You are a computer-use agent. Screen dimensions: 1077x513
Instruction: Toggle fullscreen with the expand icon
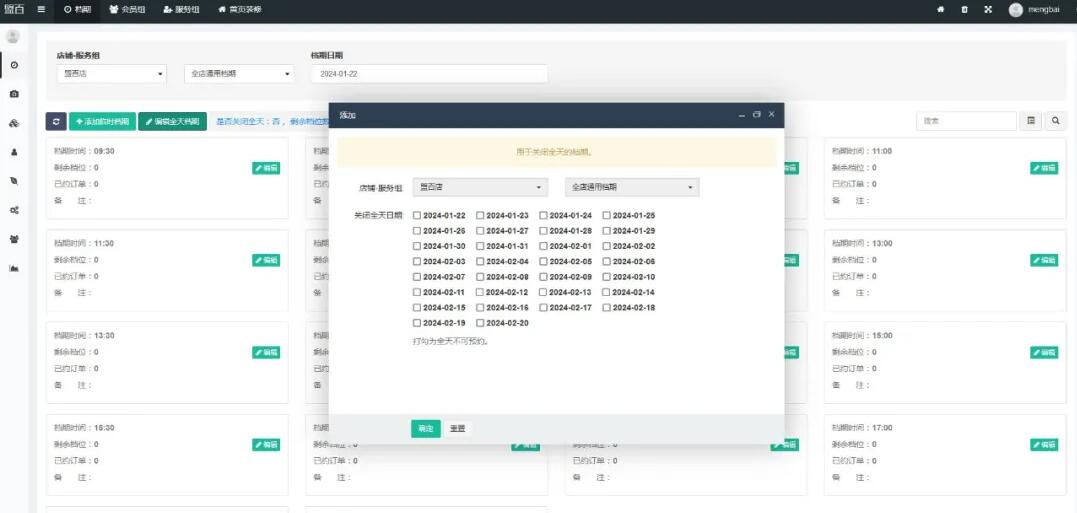point(988,9)
